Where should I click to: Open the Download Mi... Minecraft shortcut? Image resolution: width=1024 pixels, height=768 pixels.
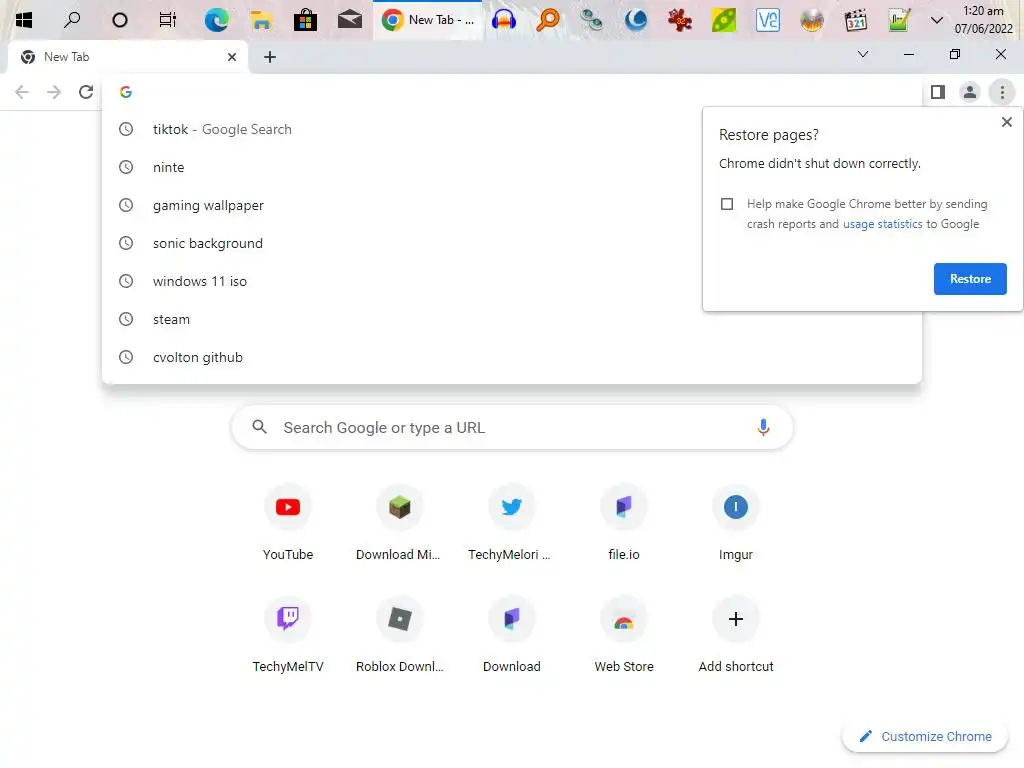(400, 523)
